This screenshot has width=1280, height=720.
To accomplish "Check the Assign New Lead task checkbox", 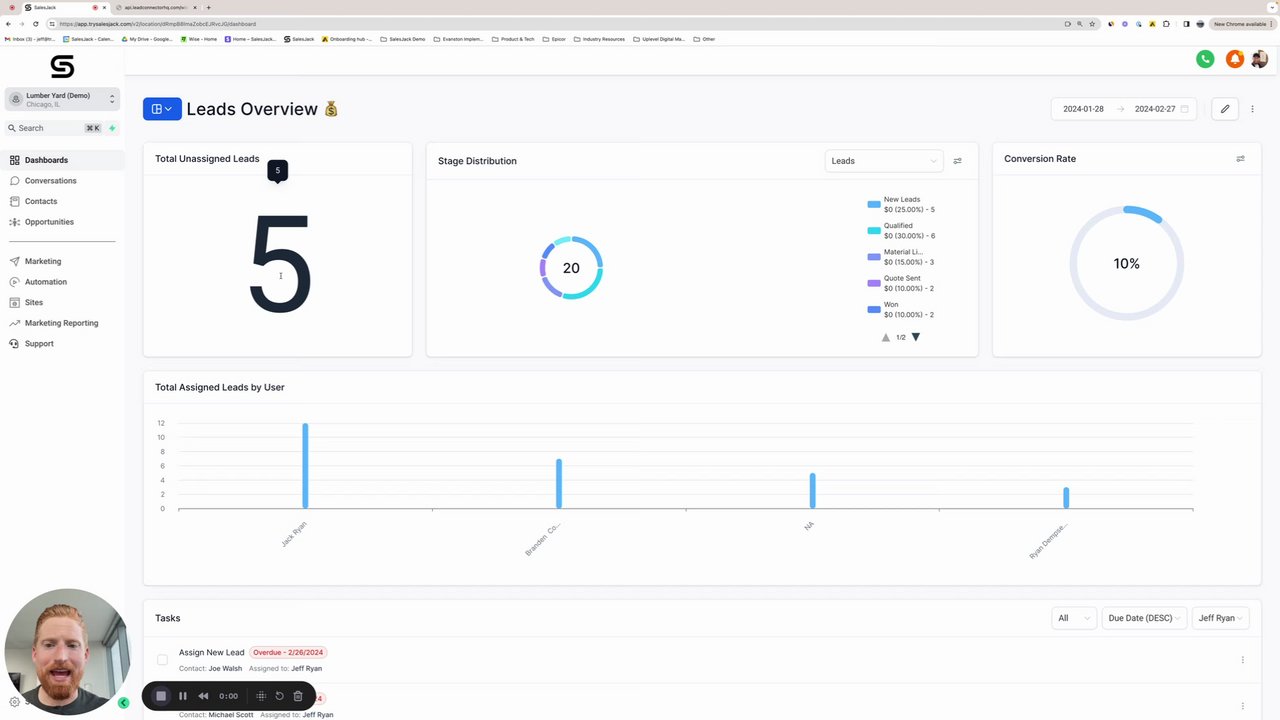I will coord(162,660).
